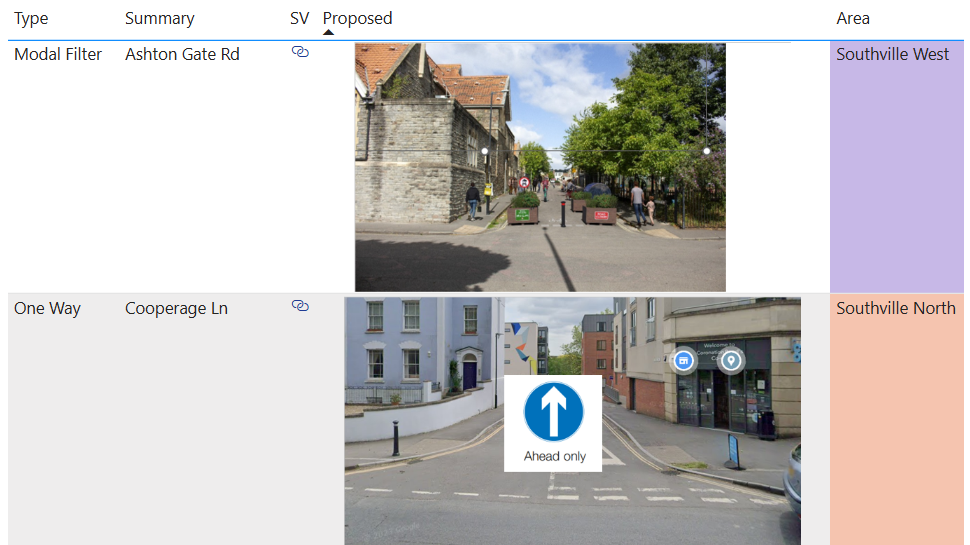Open the link icon for Ashton Gate Rd

(x=300, y=51)
